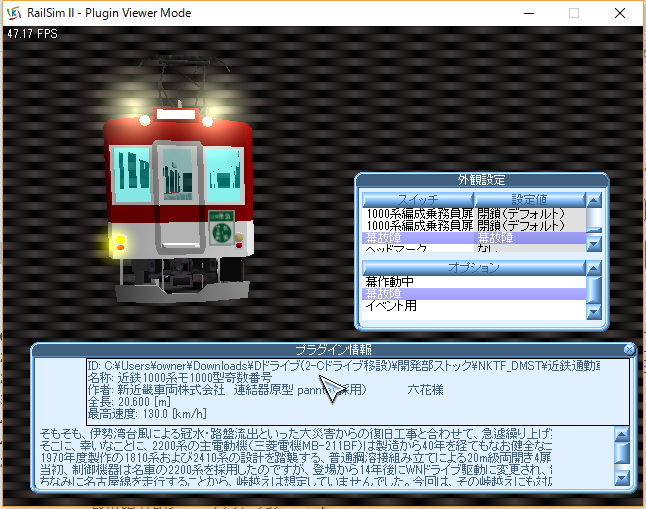Viewport: 646px width, 509px height.
Task: Click the RailSim II app icon in title bar
Action: click(14, 13)
